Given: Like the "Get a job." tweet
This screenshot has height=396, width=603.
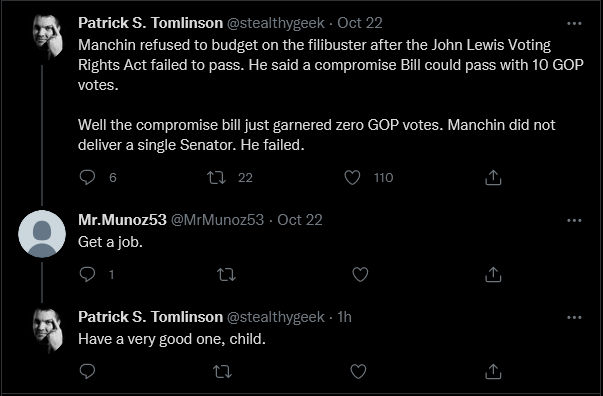Looking at the screenshot, I should click(360, 275).
